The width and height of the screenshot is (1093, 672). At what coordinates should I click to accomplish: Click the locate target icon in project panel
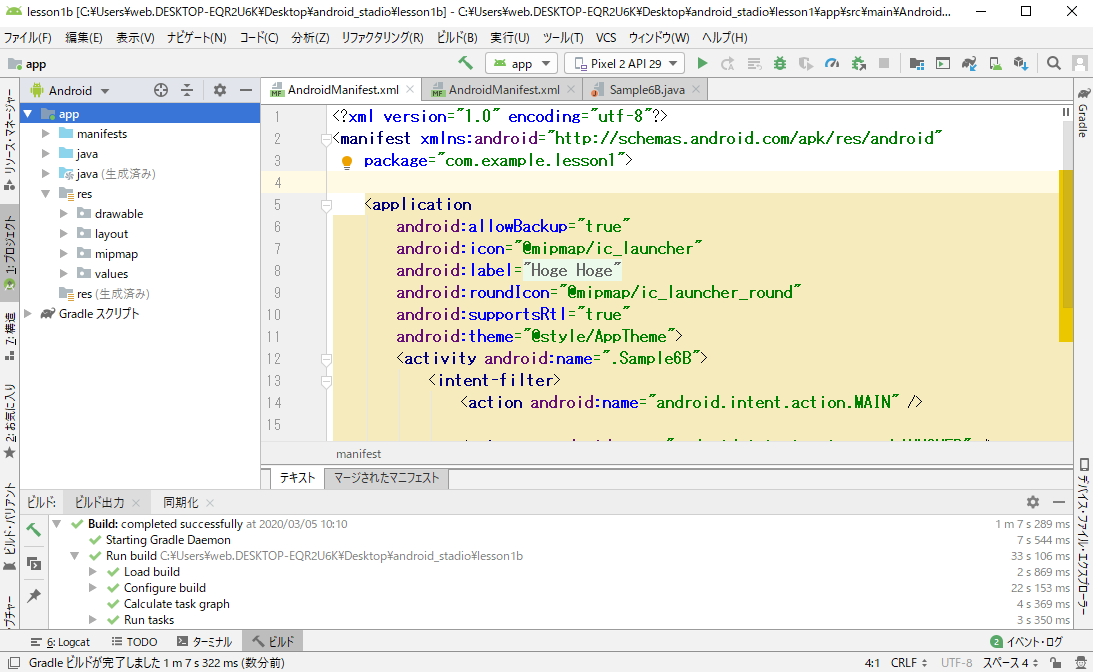click(160, 90)
